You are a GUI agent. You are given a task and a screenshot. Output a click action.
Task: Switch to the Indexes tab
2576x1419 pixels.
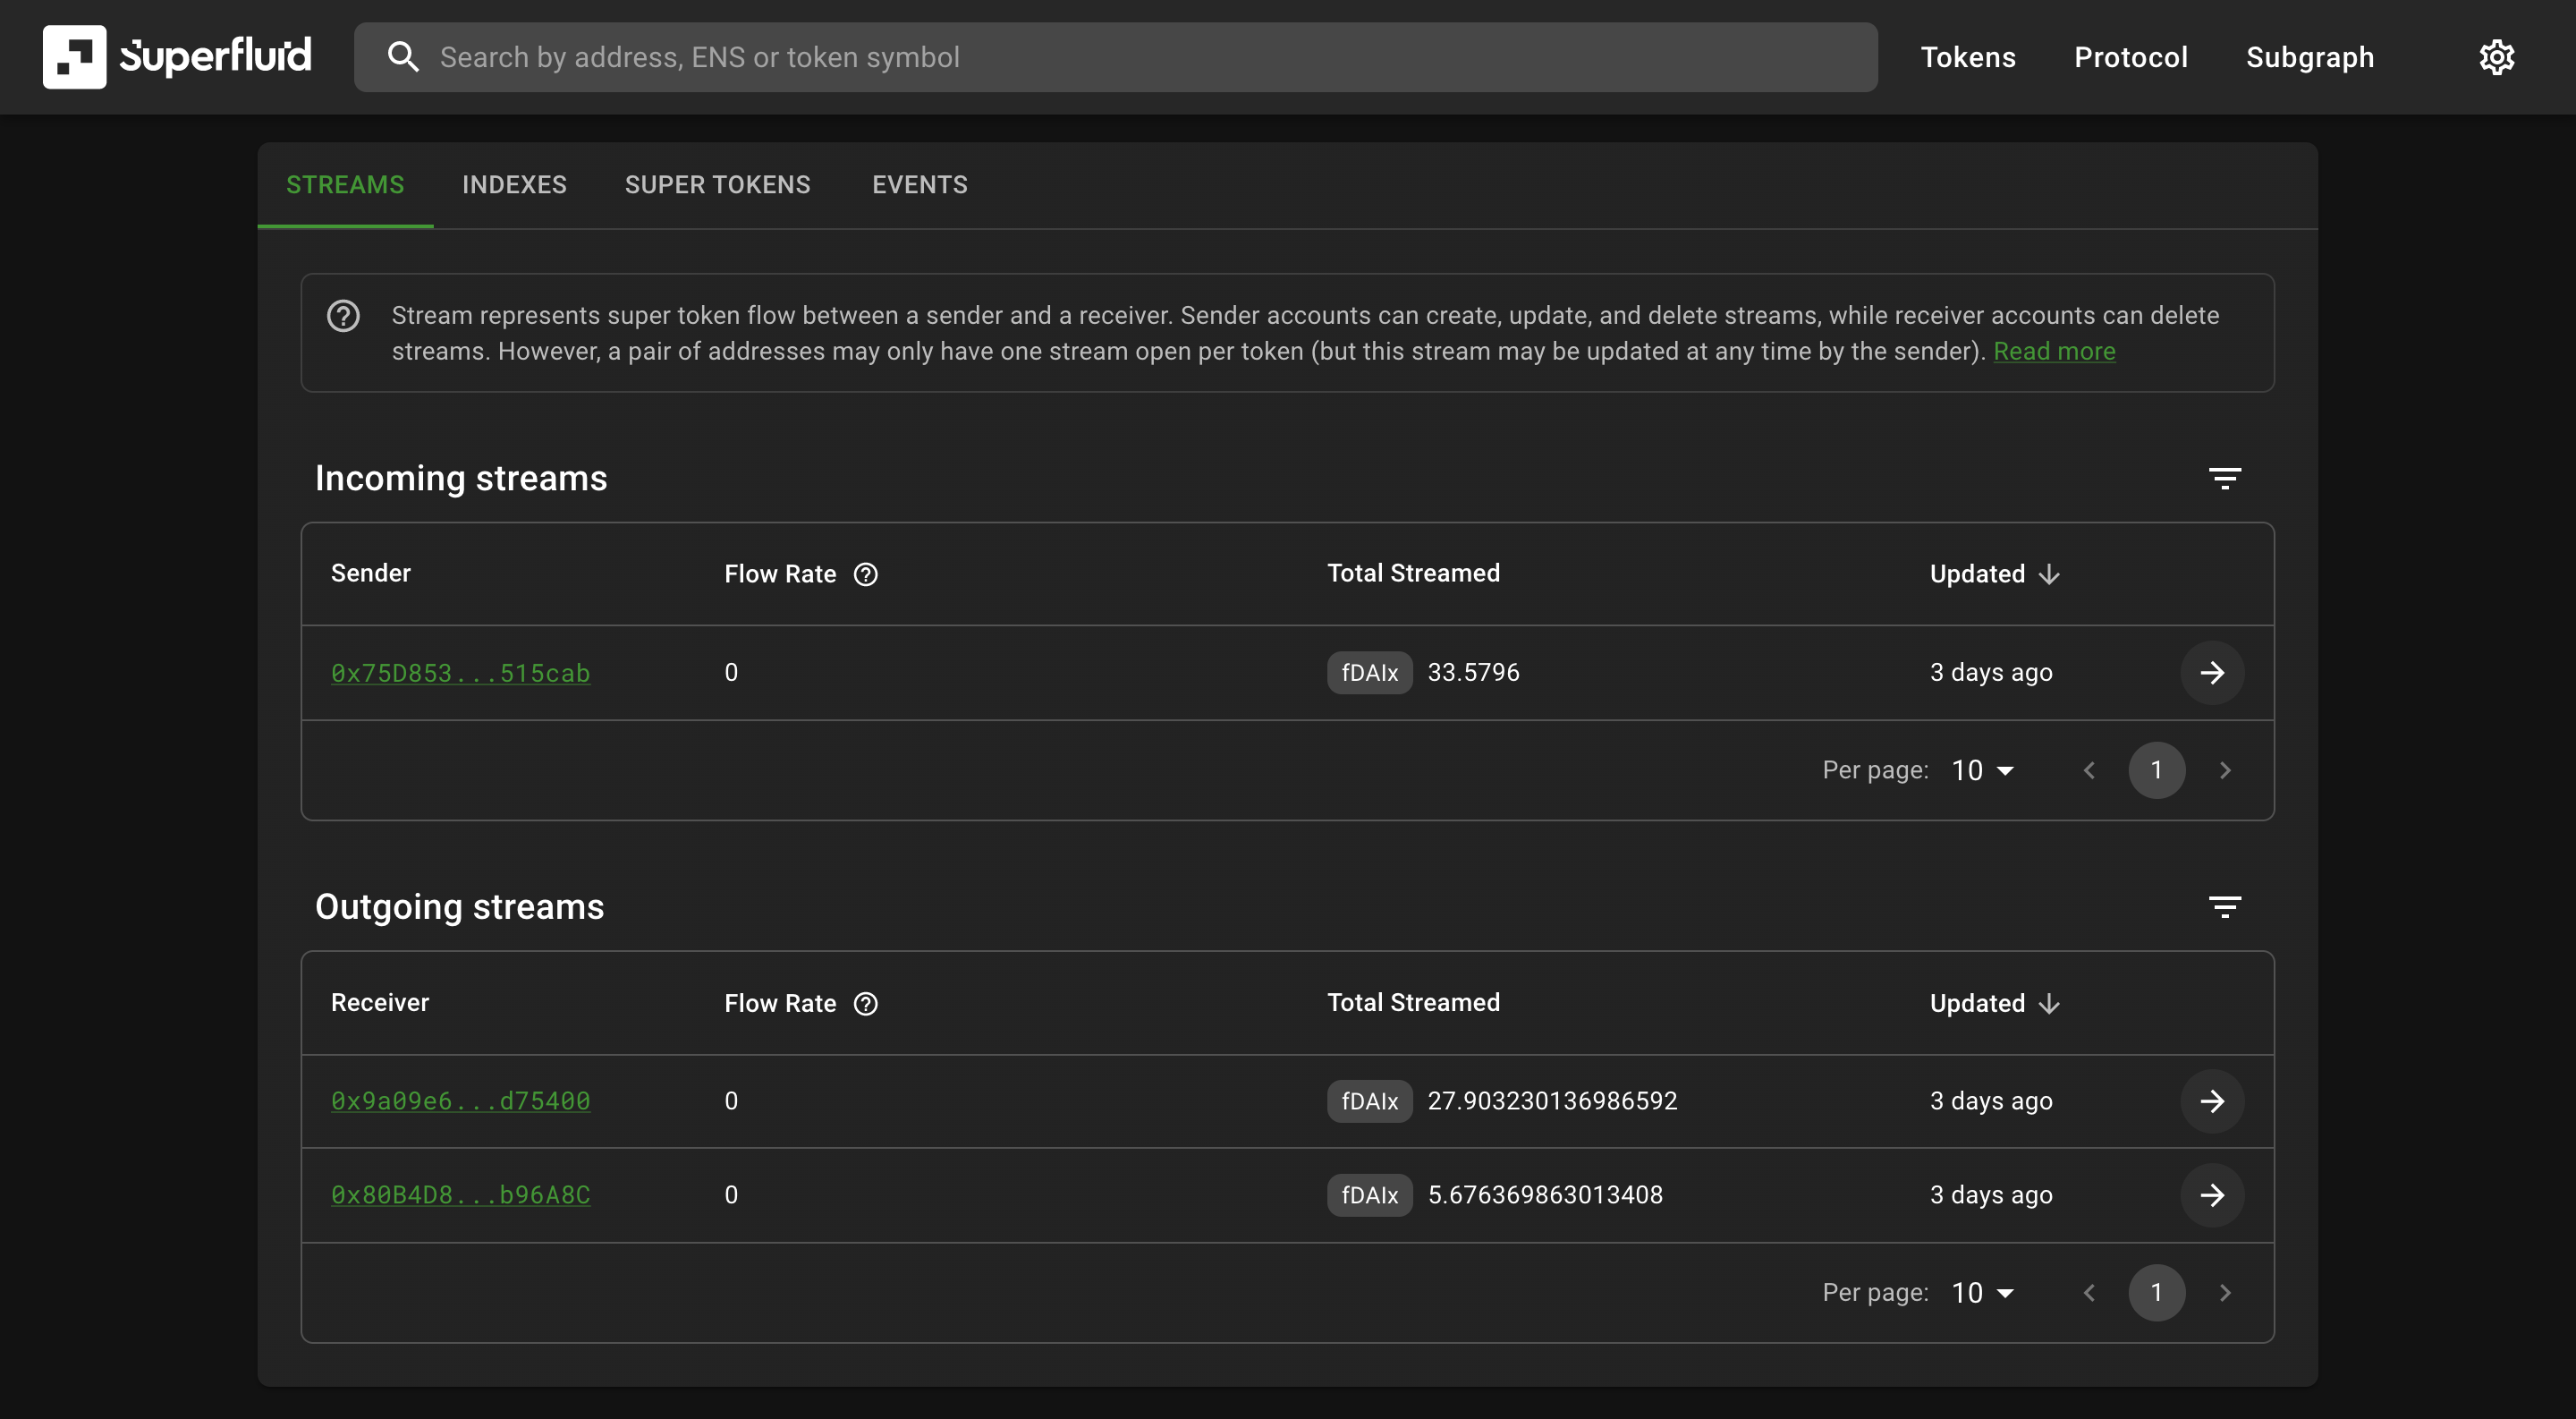tap(514, 185)
